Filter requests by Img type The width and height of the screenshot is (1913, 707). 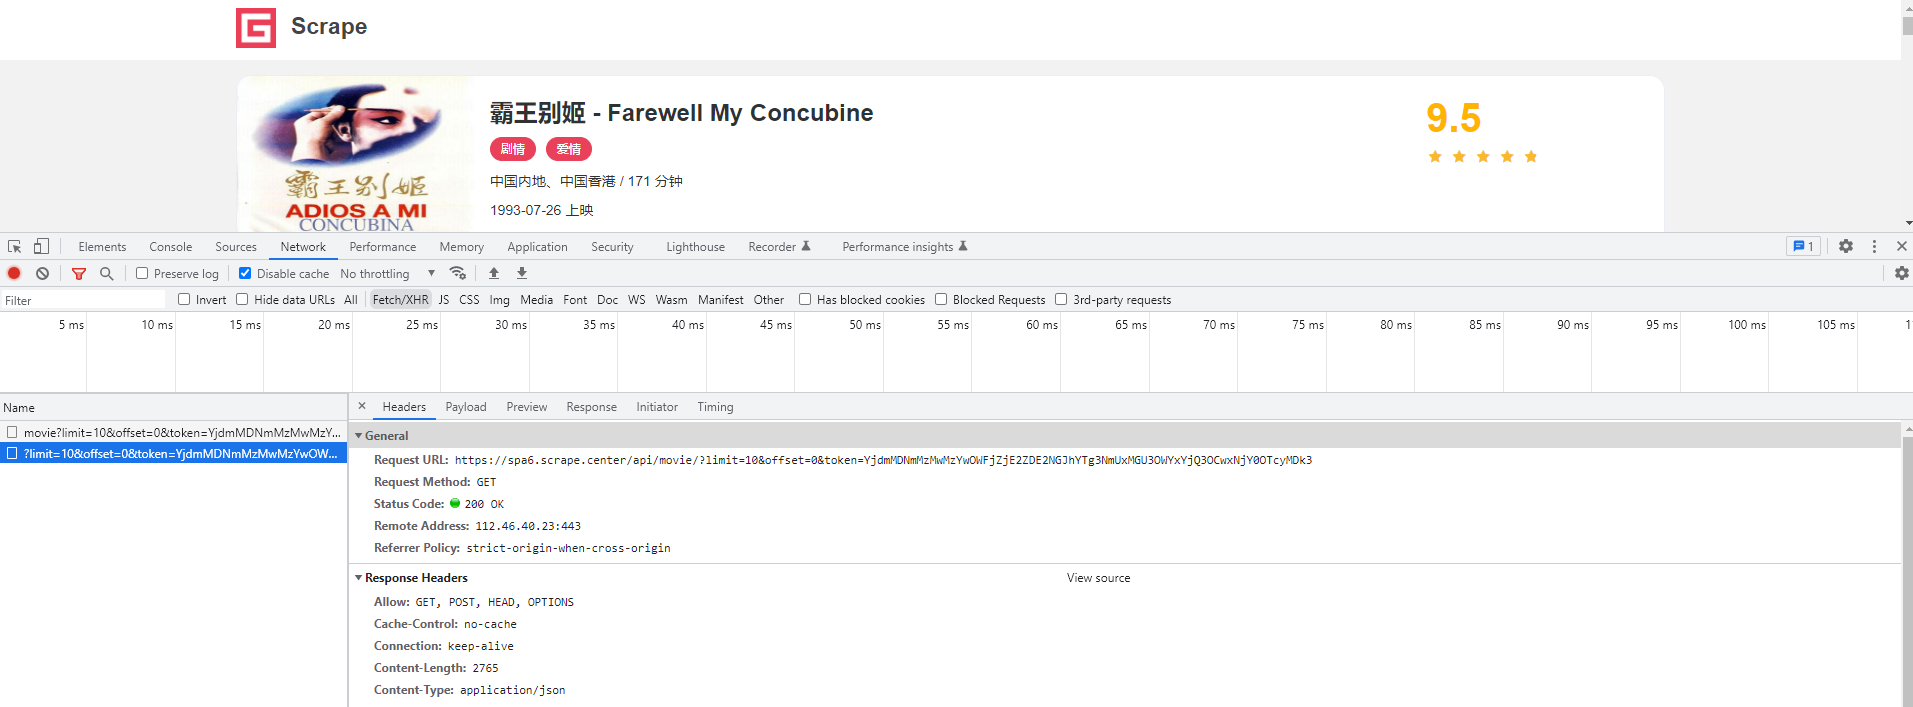(499, 300)
